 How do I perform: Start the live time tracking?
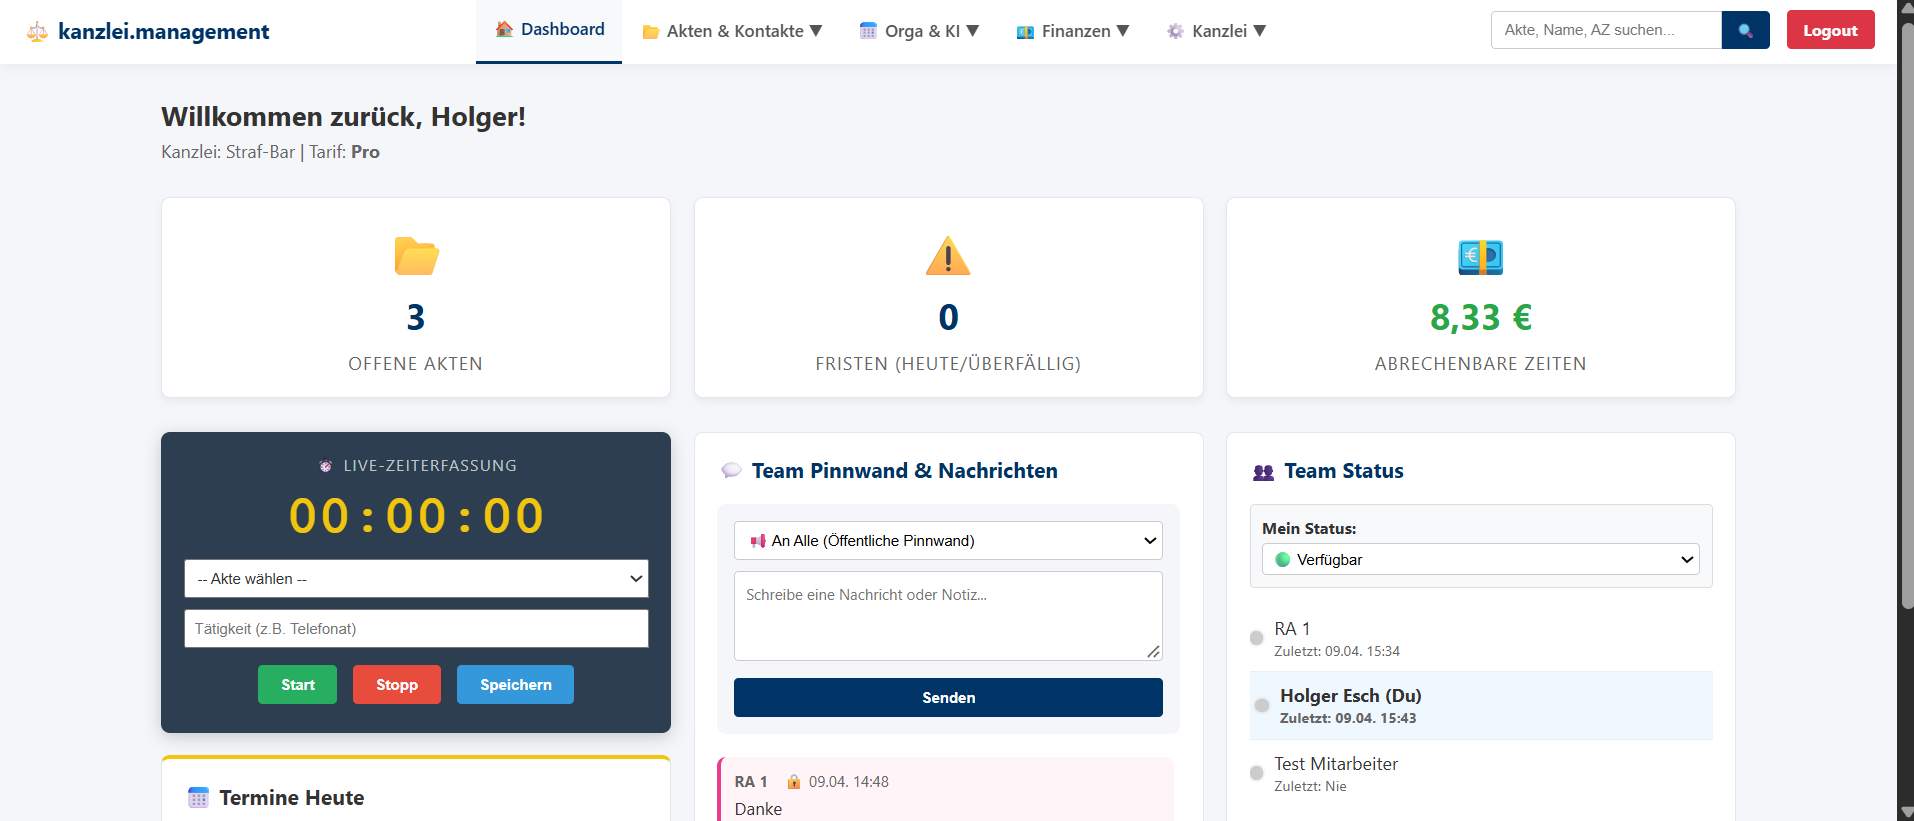coord(298,685)
